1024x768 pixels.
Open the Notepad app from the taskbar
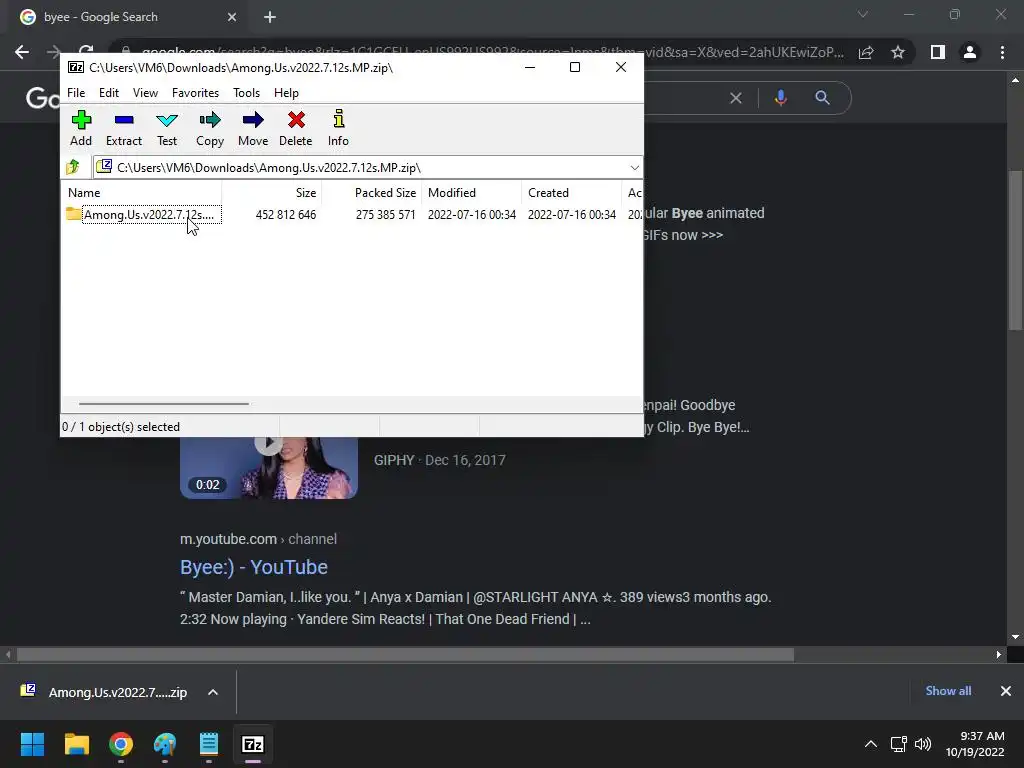tap(209, 744)
